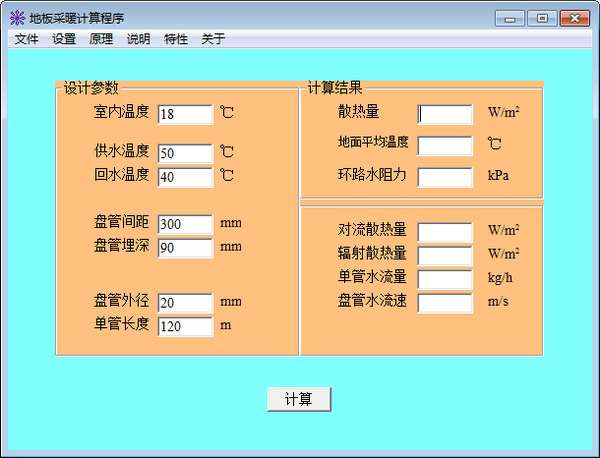Select the 盘管埋深 value box
Screen dimensions: 600x458
coord(185,248)
